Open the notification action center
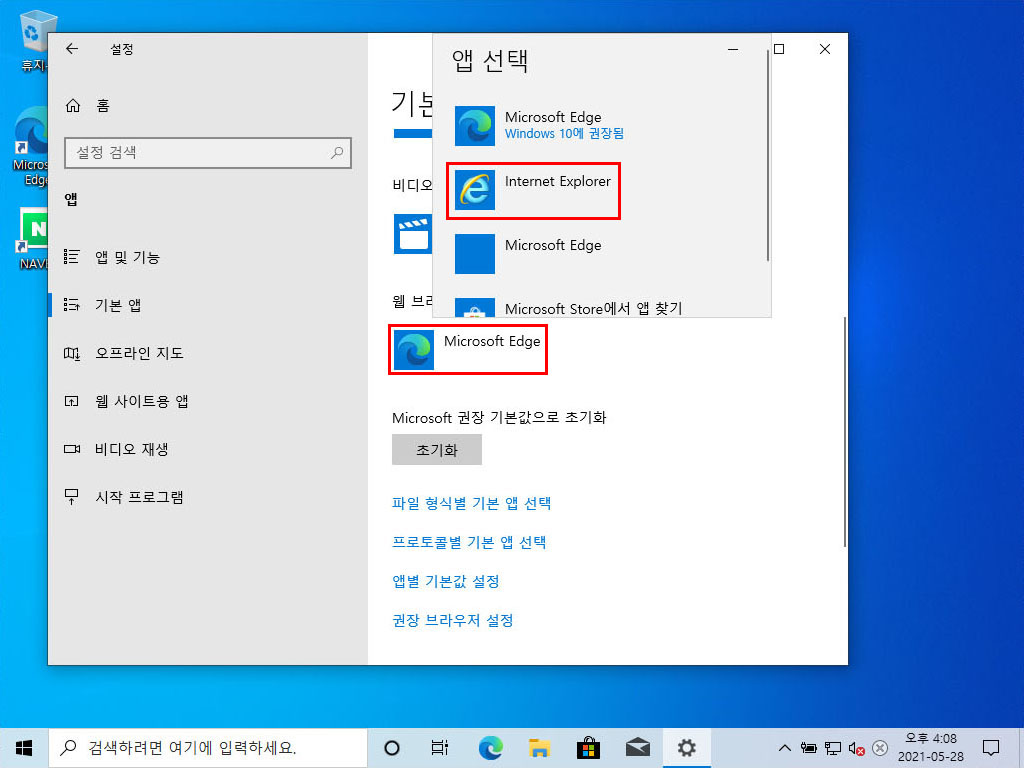The image size is (1024, 768). click(991, 748)
